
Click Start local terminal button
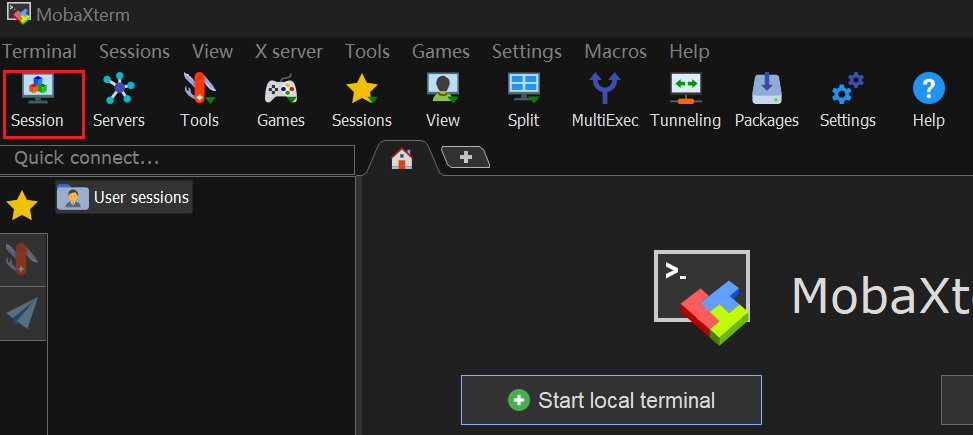pos(611,400)
